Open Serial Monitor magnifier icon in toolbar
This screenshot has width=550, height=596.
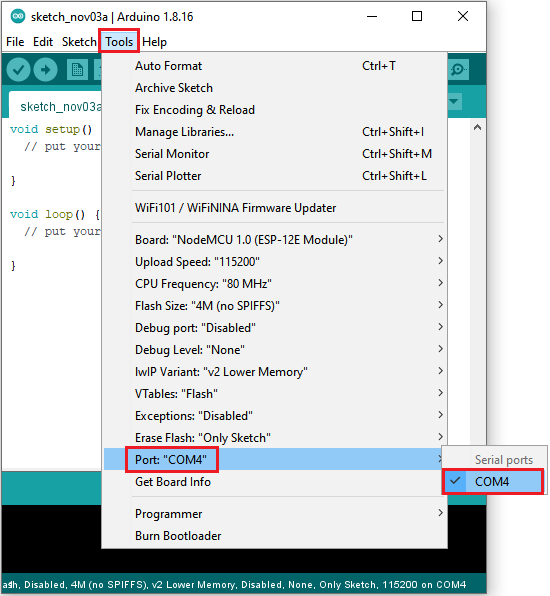coord(458,70)
